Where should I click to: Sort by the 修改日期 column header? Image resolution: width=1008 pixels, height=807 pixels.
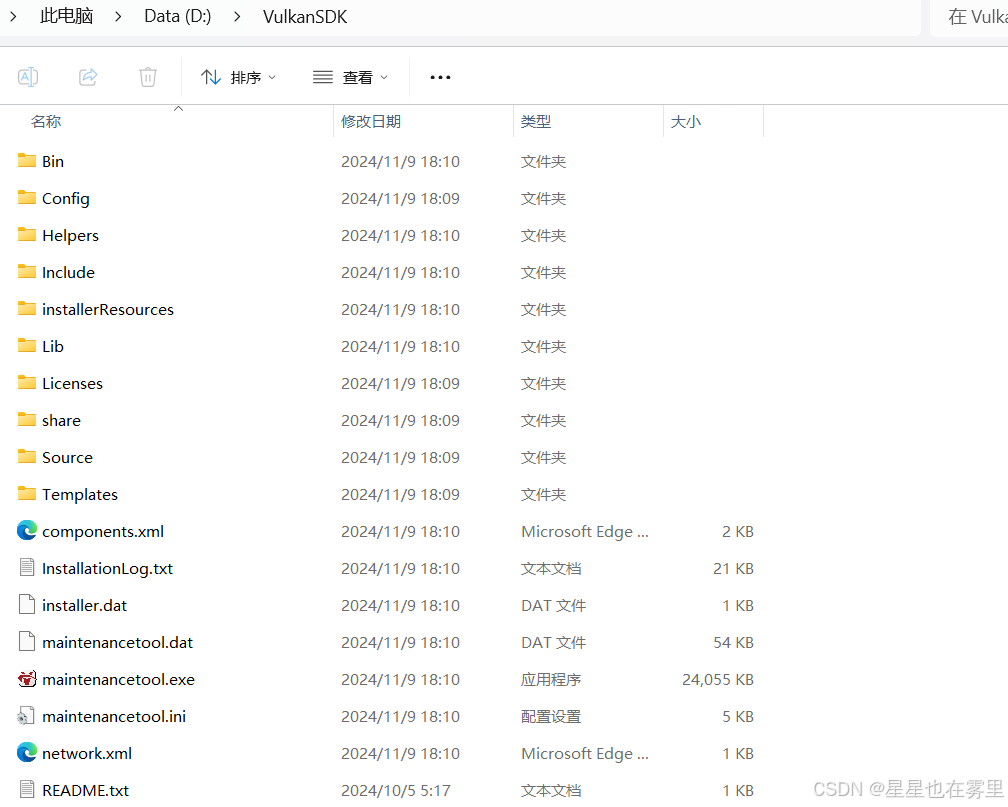pos(371,122)
